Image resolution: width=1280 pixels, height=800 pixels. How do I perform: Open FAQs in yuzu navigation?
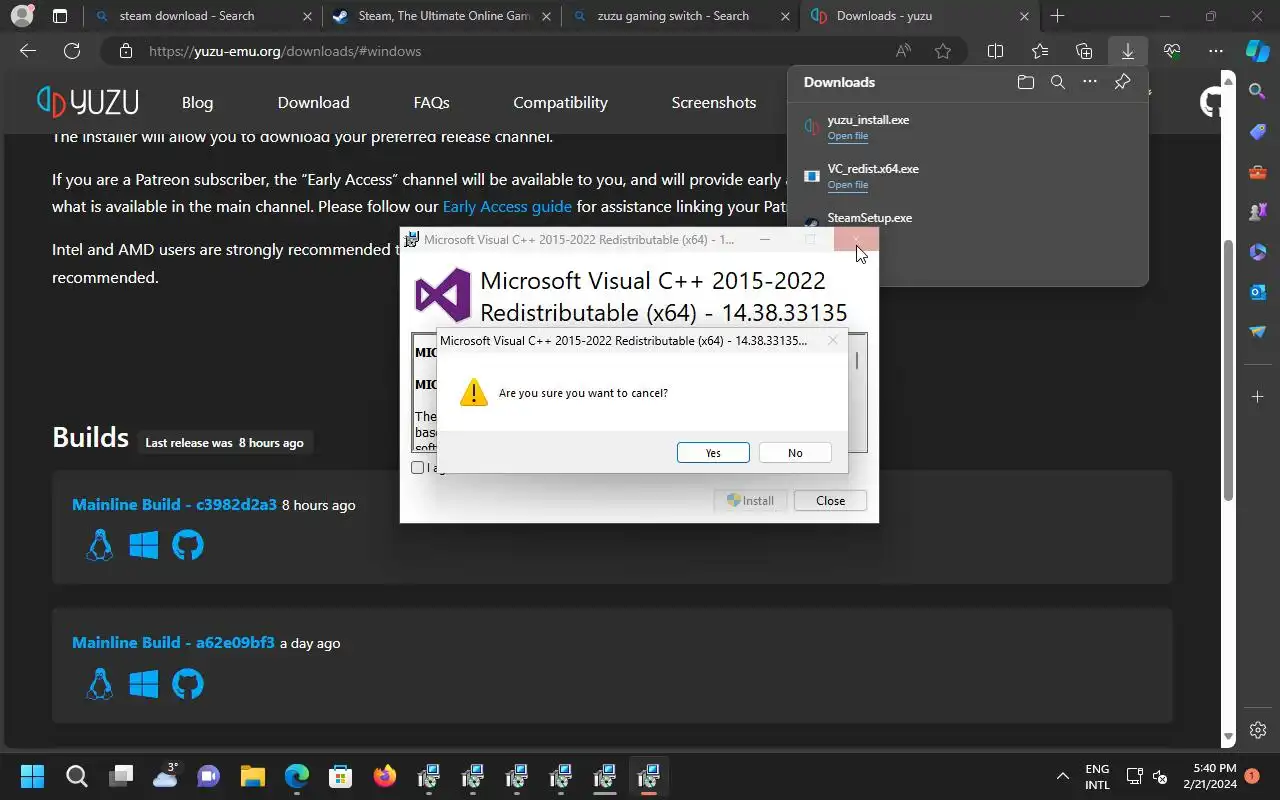(431, 102)
